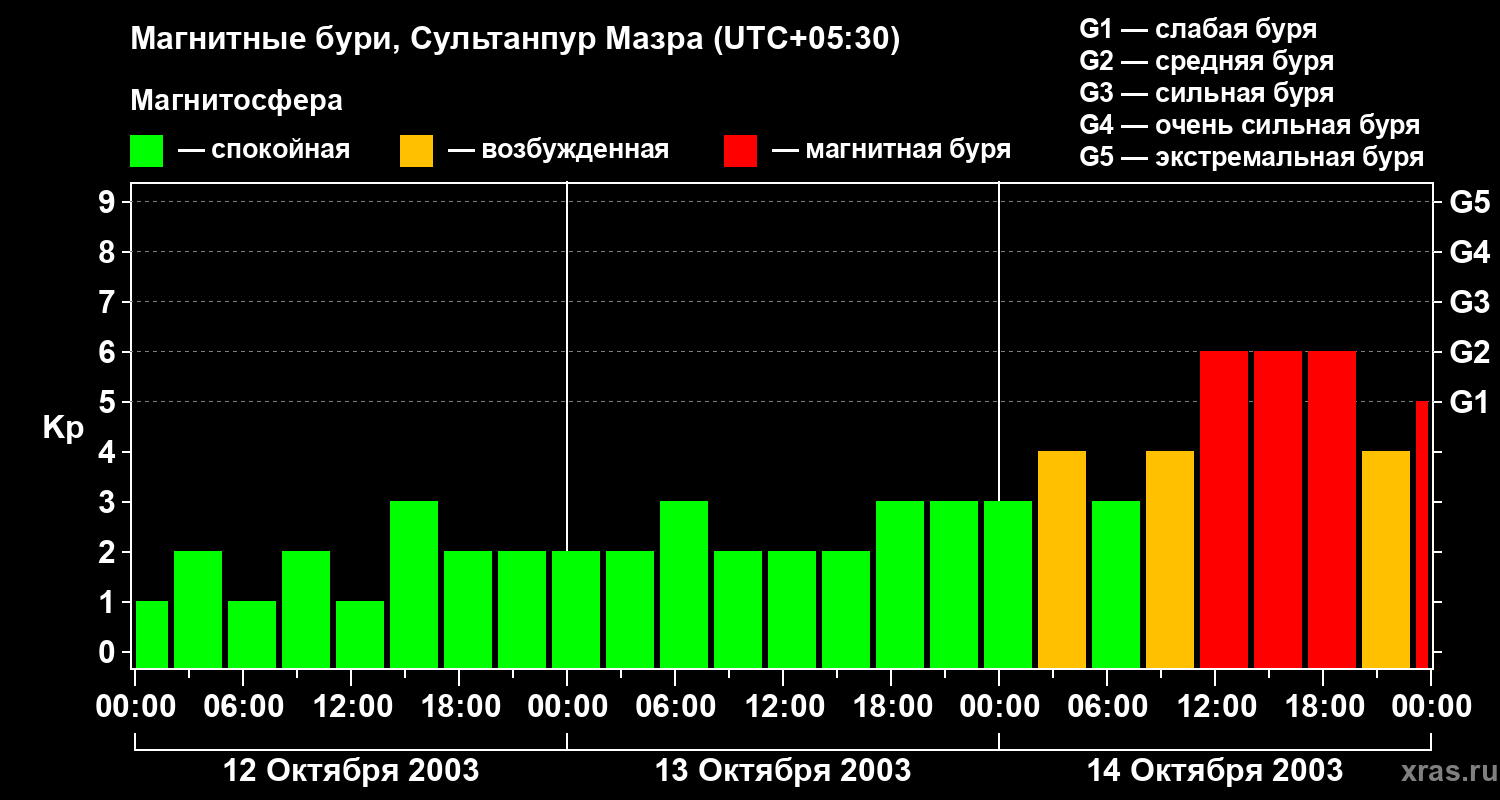Viewport: 1500px width, 800px height.
Task: Click the orange Kp 4 bar just after the red bars
Action: pyautogui.click(x=1386, y=559)
